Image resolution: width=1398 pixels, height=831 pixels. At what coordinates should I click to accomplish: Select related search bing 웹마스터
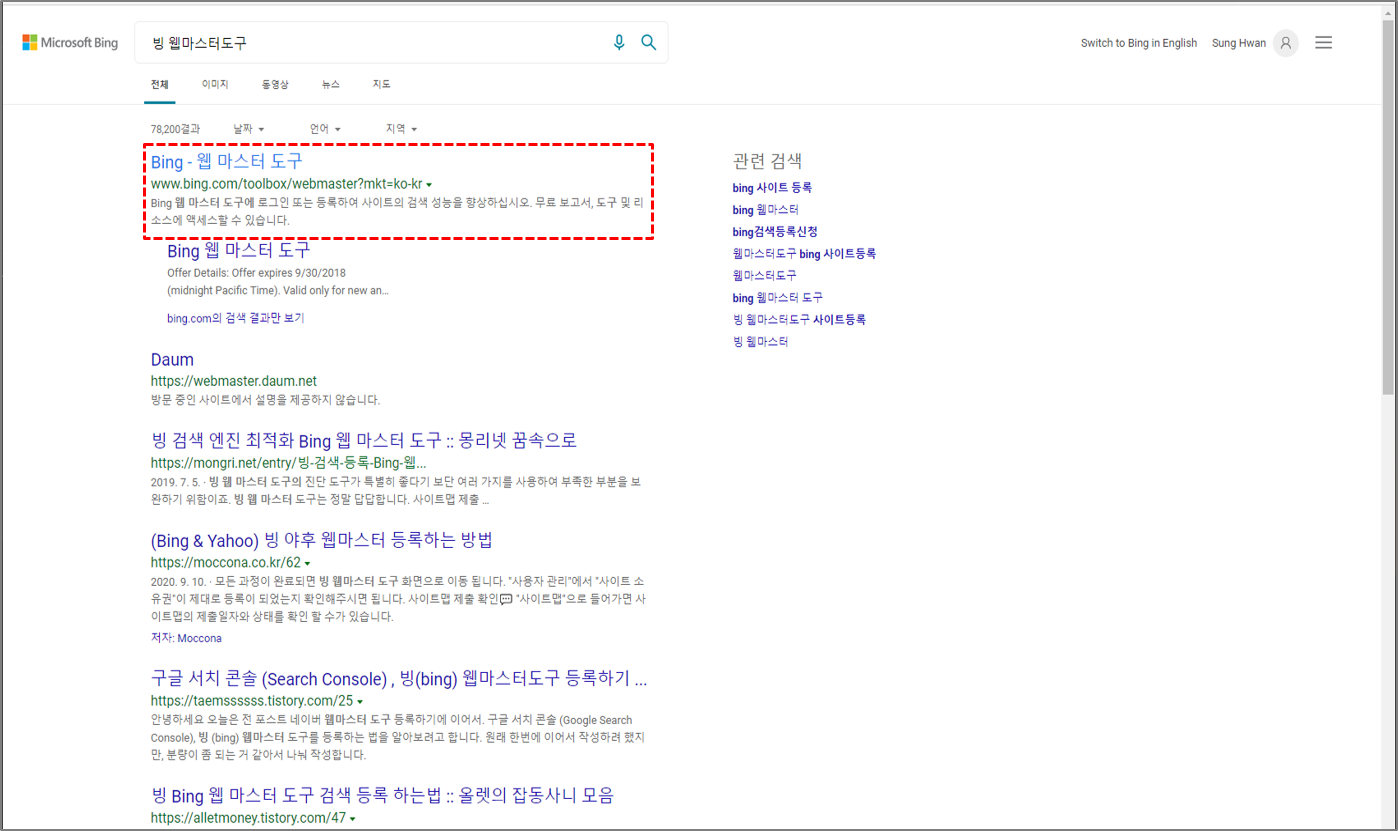[765, 210]
